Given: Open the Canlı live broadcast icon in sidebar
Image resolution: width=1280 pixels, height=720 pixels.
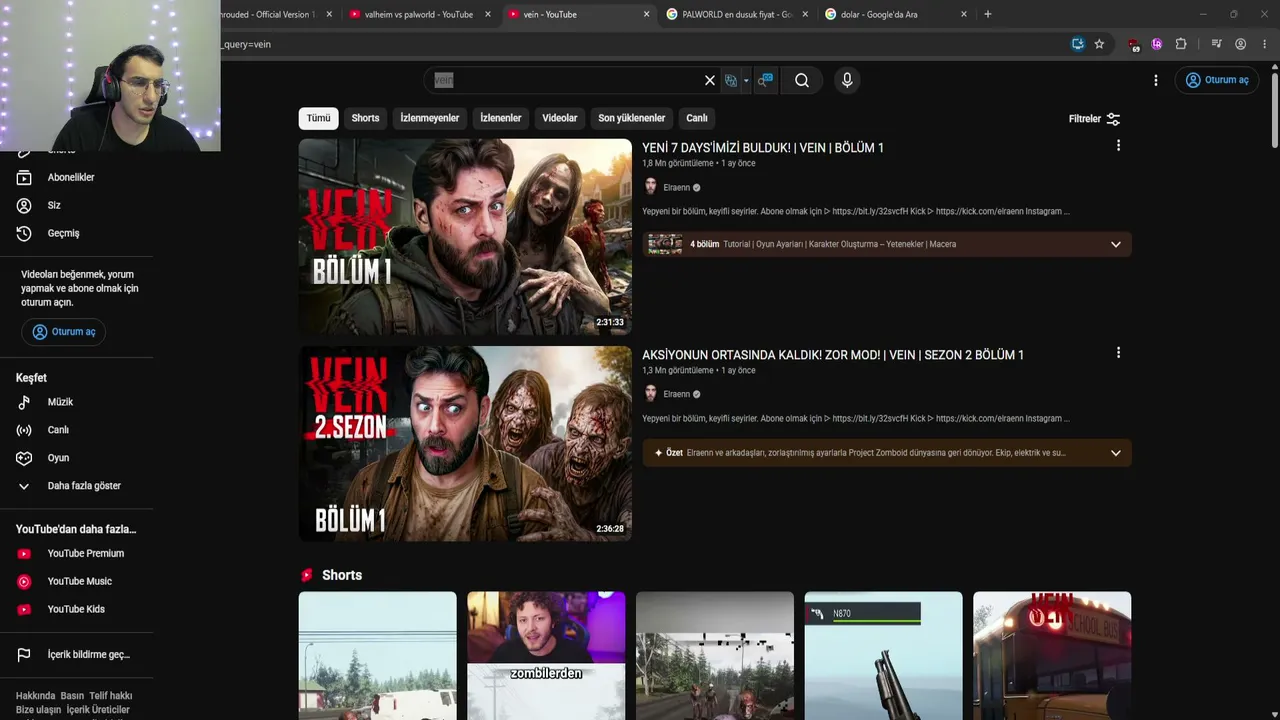Looking at the screenshot, I should pos(24,430).
